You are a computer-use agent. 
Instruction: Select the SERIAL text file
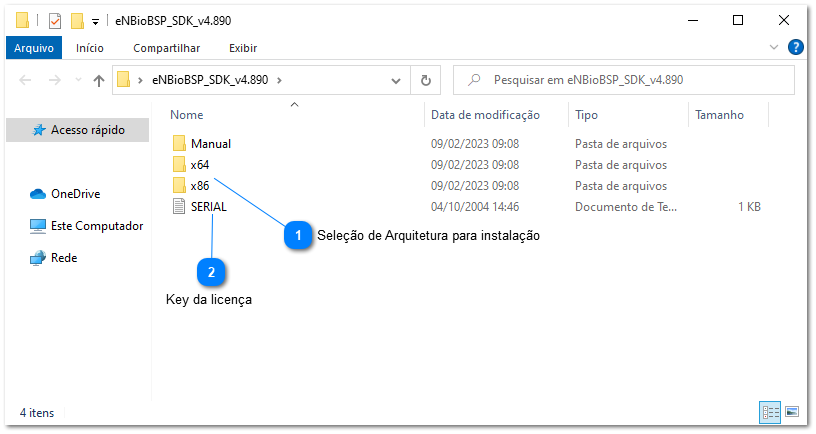(x=209, y=207)
